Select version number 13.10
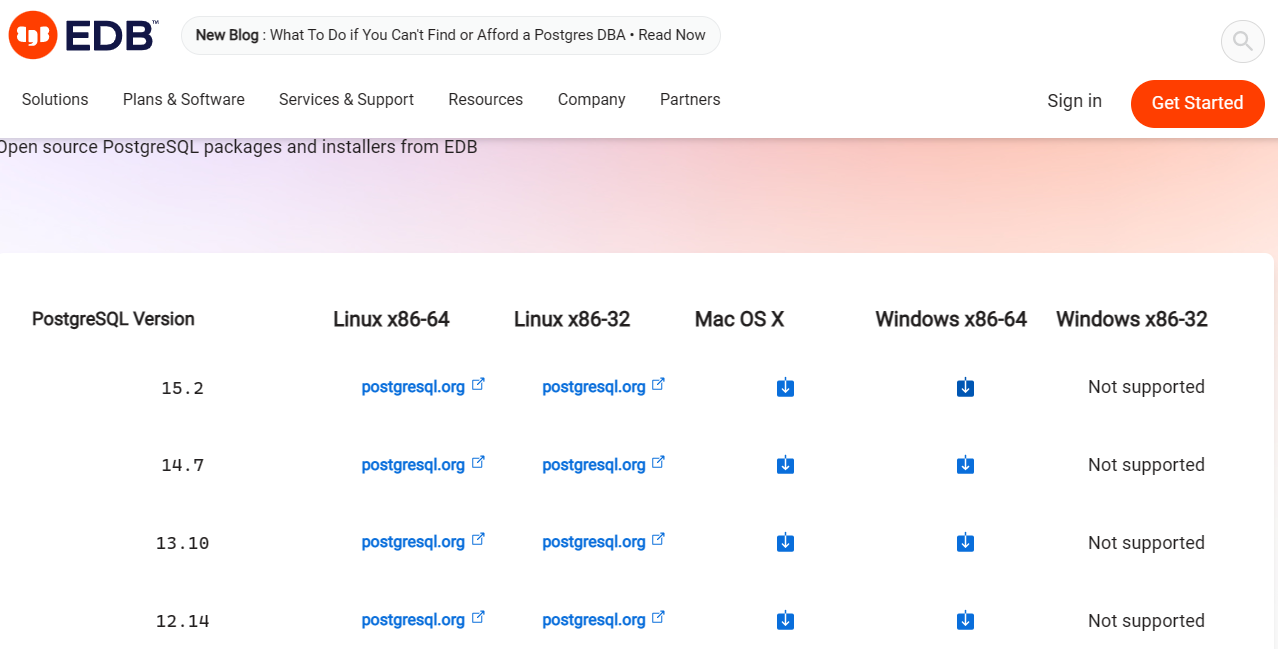1278x649 pixels. (x=182, y=544)
